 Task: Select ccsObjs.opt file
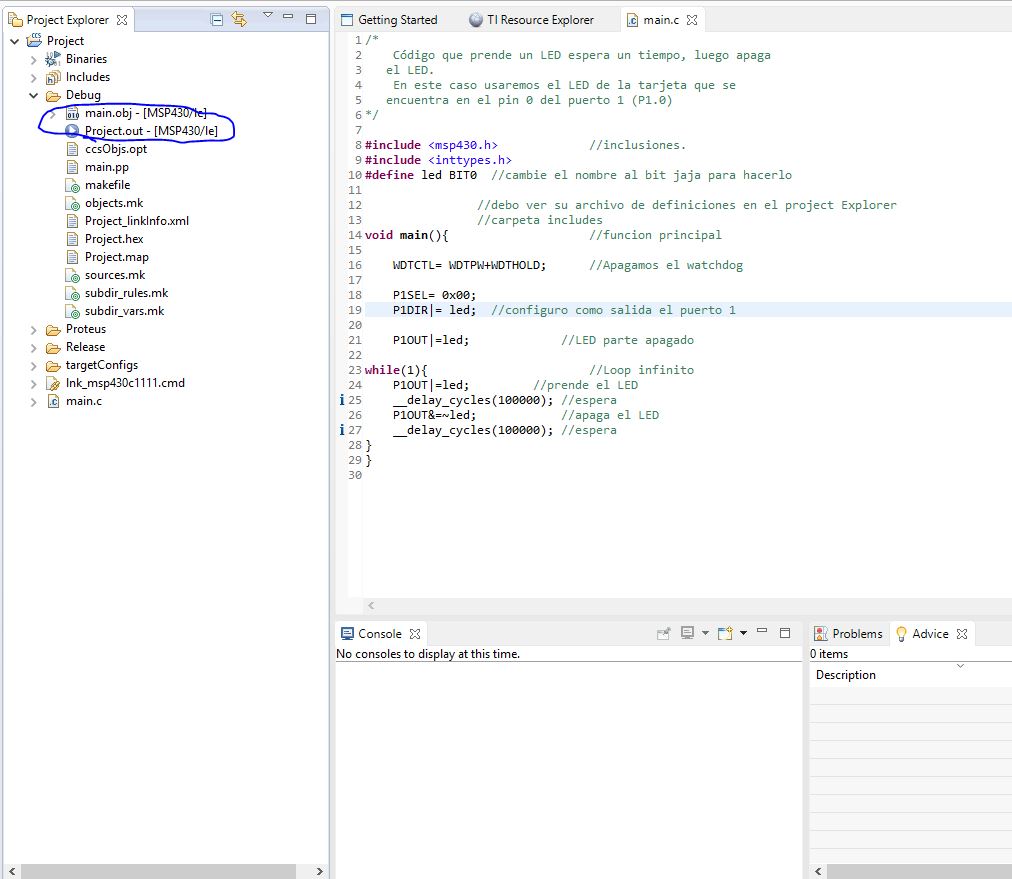coord(116,149)
